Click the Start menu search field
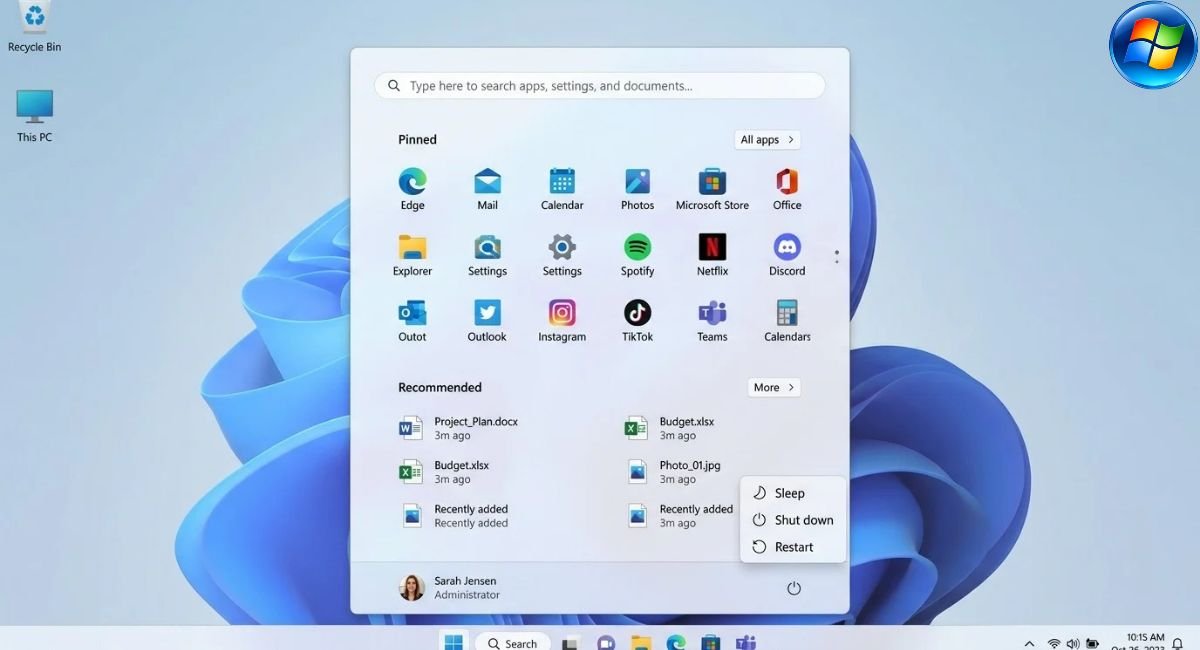 pyautogui.click(x=600, y=86)
